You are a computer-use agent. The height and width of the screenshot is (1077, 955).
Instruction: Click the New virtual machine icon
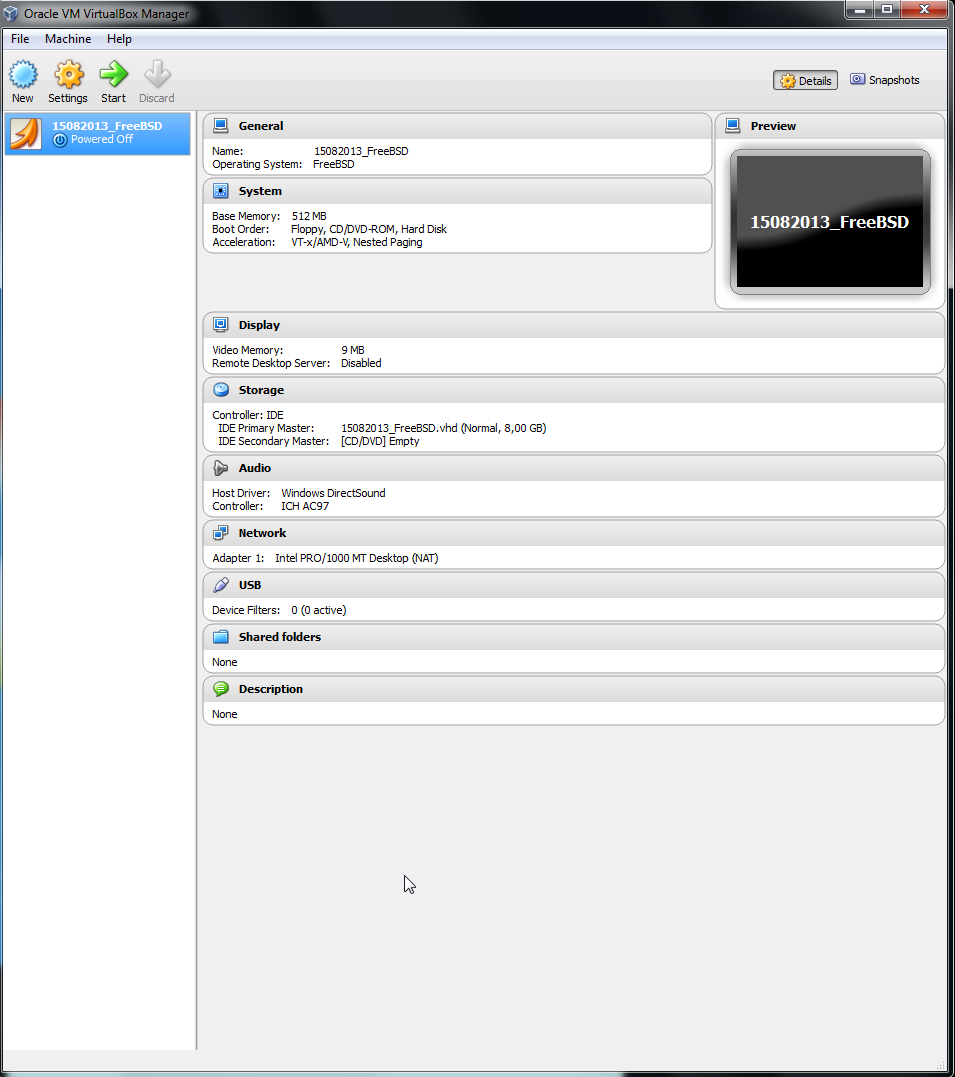(x=23, y=75)
